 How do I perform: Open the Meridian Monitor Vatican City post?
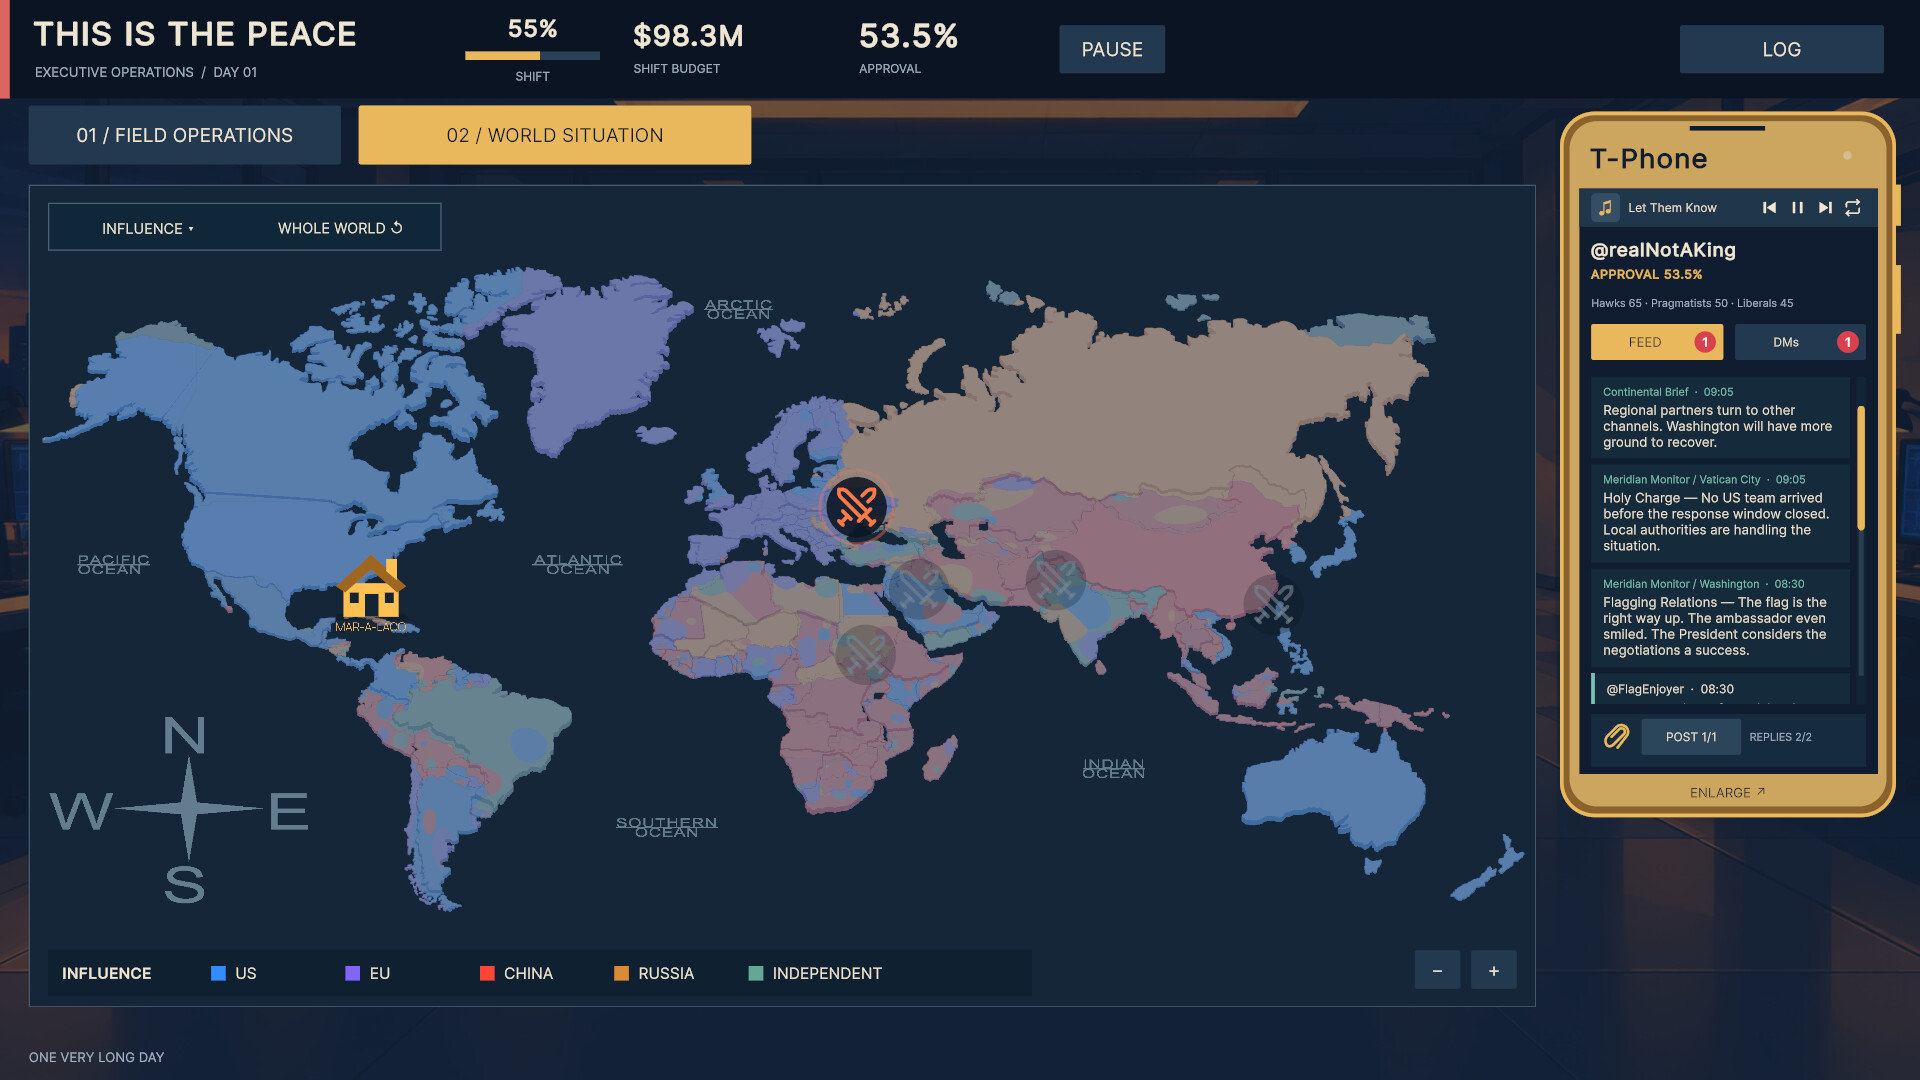(1720, 513)
